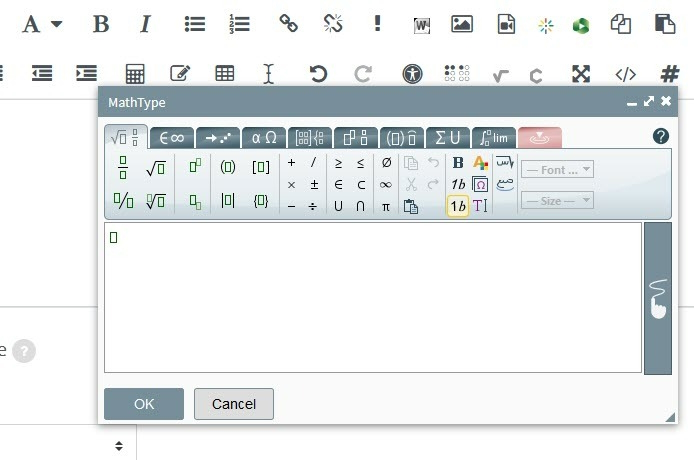Insert square brackets template
694x460 pixels.
(261, 167)
